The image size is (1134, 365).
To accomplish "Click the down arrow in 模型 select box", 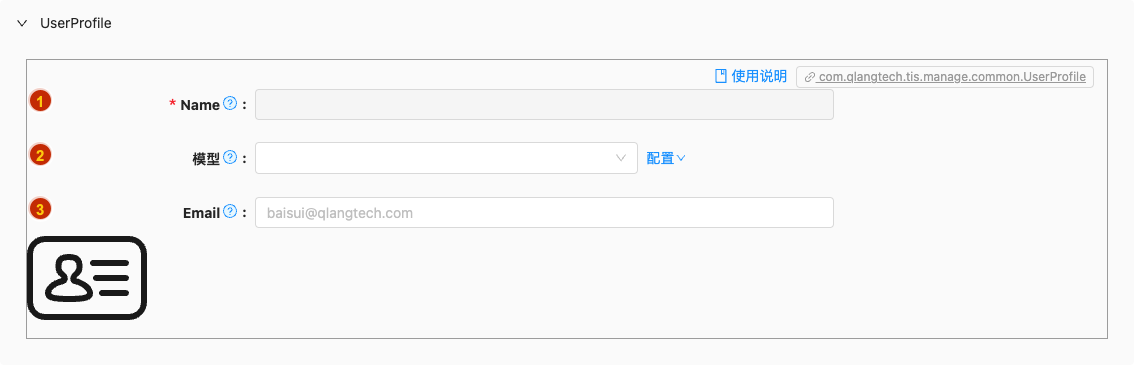I will [x=620, y=158].
